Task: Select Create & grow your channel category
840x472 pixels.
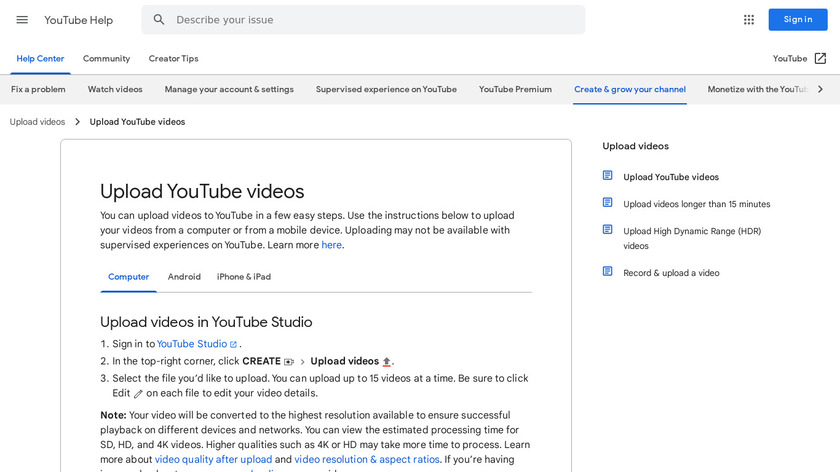Action: pos(630,89)
